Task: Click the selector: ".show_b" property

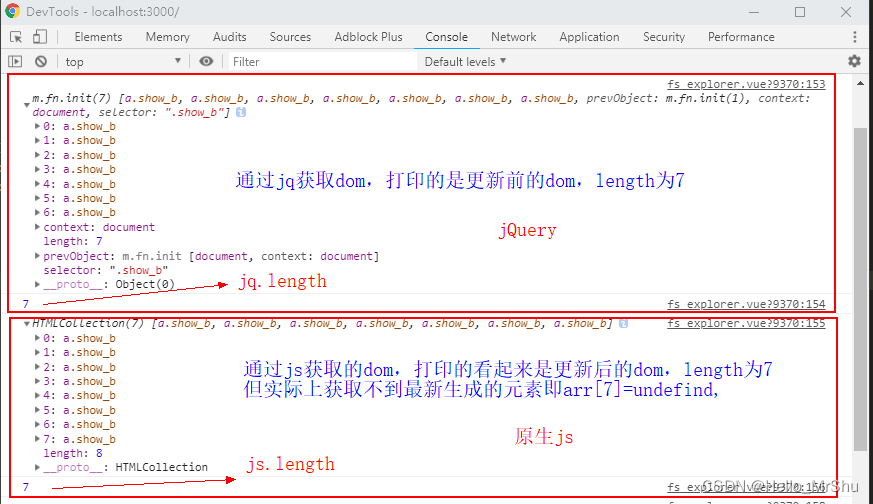Action: [x=106, y=270]
